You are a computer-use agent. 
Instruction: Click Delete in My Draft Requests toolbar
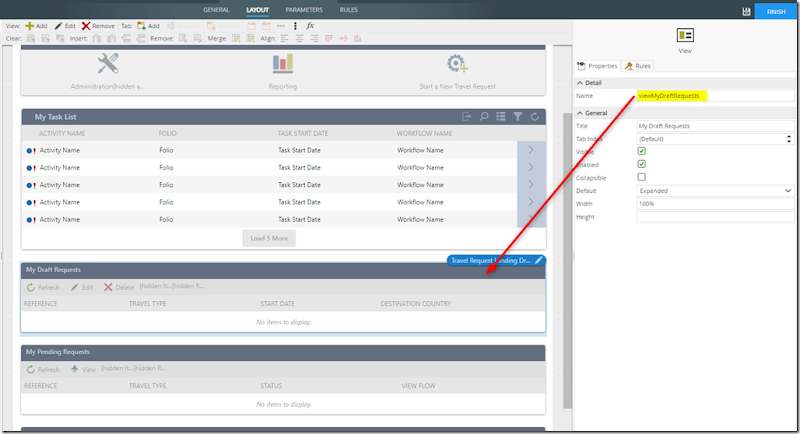click(x=119, y=287)
